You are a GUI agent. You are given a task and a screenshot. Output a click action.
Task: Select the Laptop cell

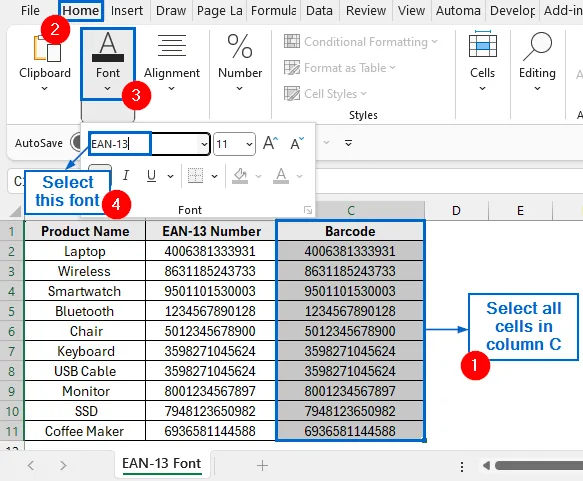point(85,251)
